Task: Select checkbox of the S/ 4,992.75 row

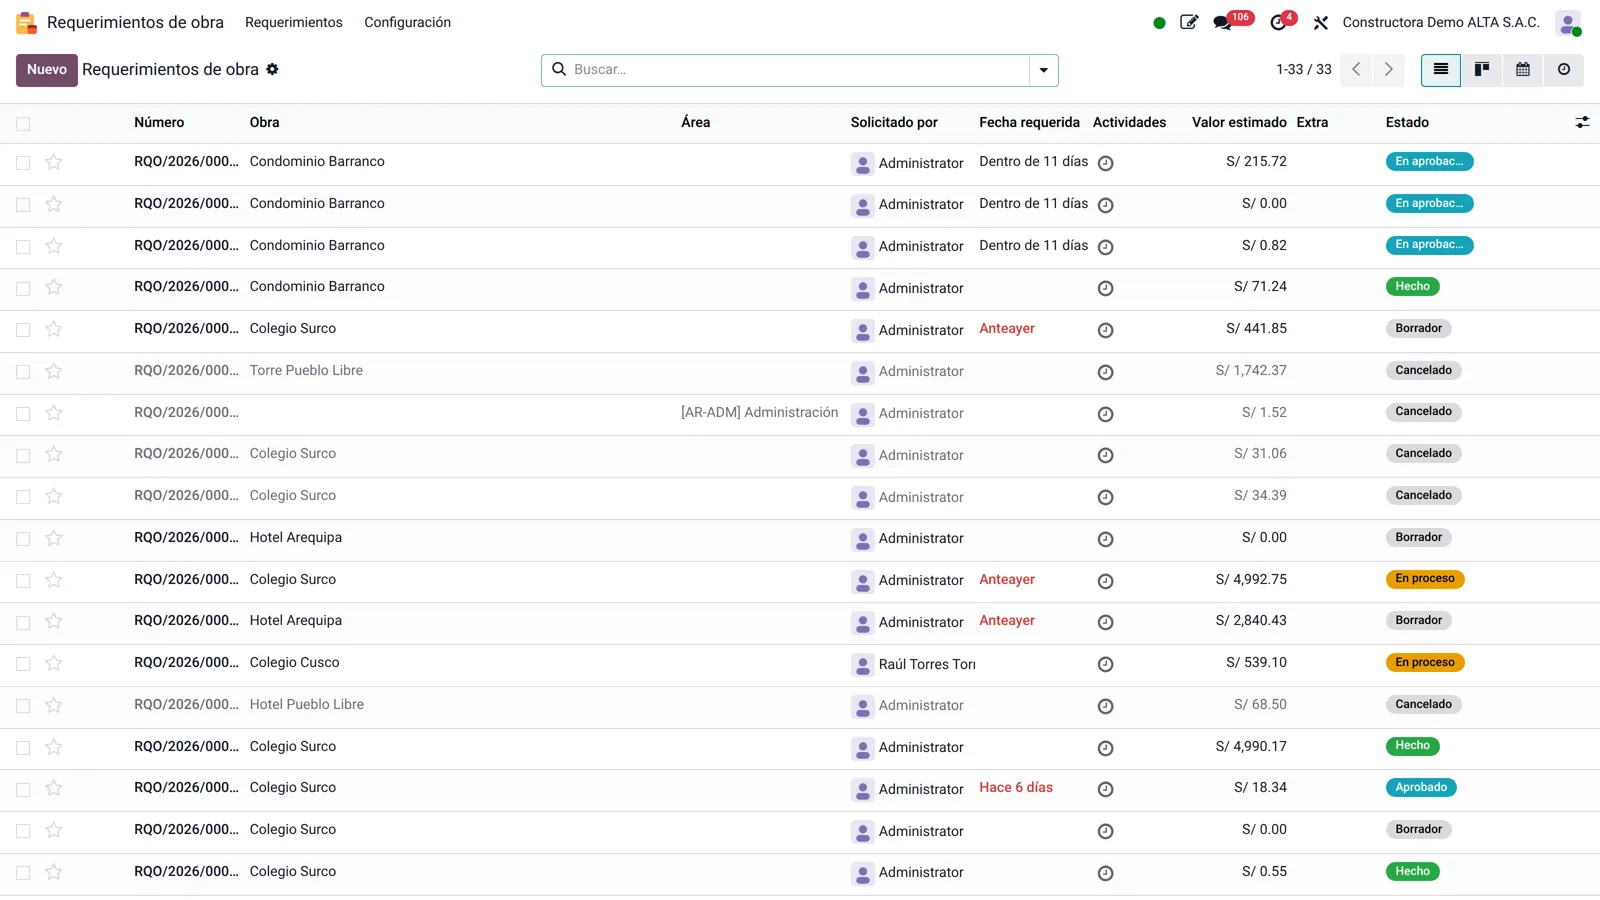Action: 23,581
